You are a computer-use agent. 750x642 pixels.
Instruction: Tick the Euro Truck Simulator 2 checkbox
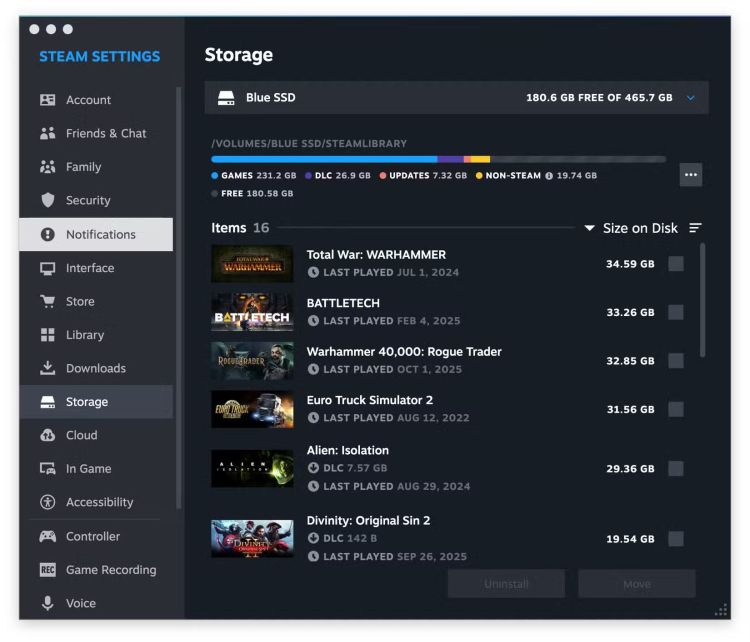pyautogui.click(x=676, y=409)
